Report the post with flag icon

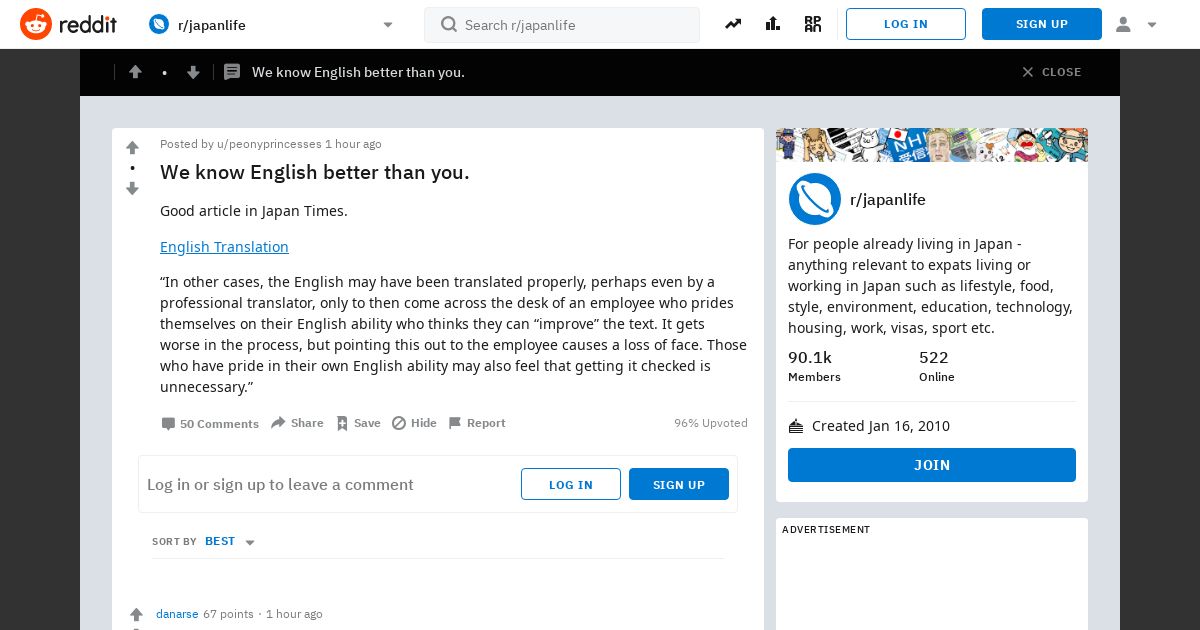point(476,423)
